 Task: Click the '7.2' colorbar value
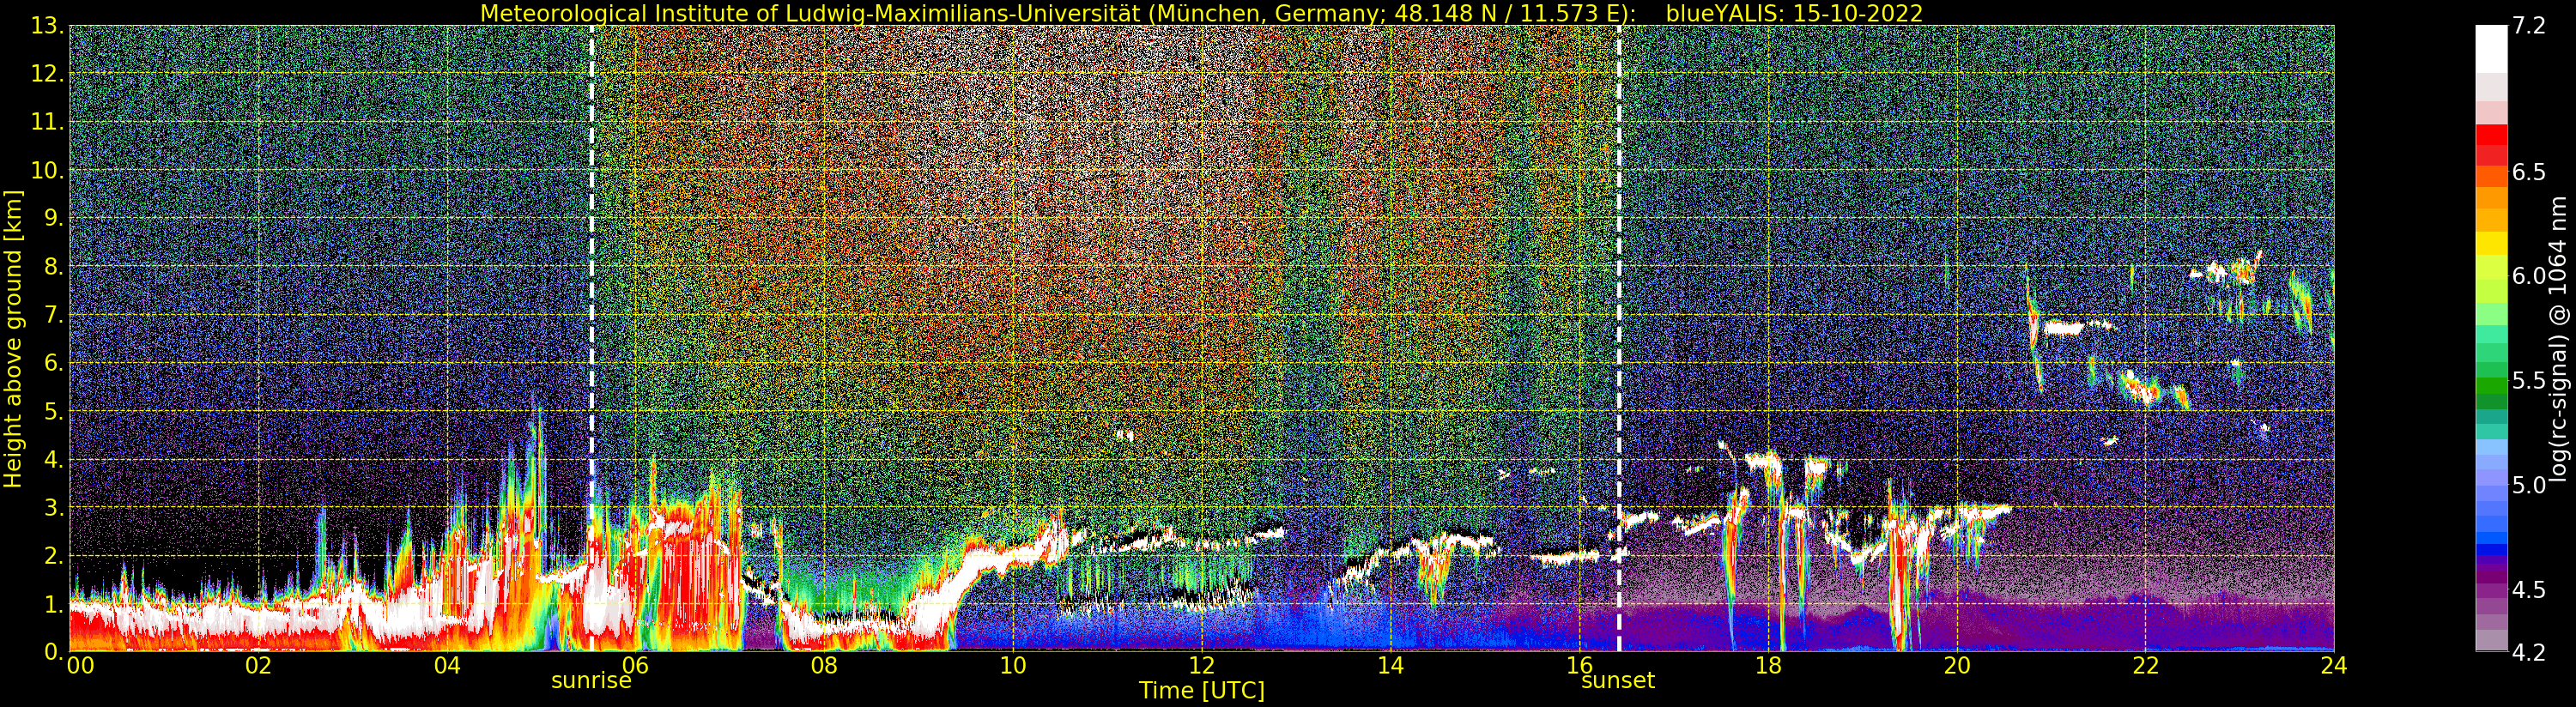click(2528, 26)
